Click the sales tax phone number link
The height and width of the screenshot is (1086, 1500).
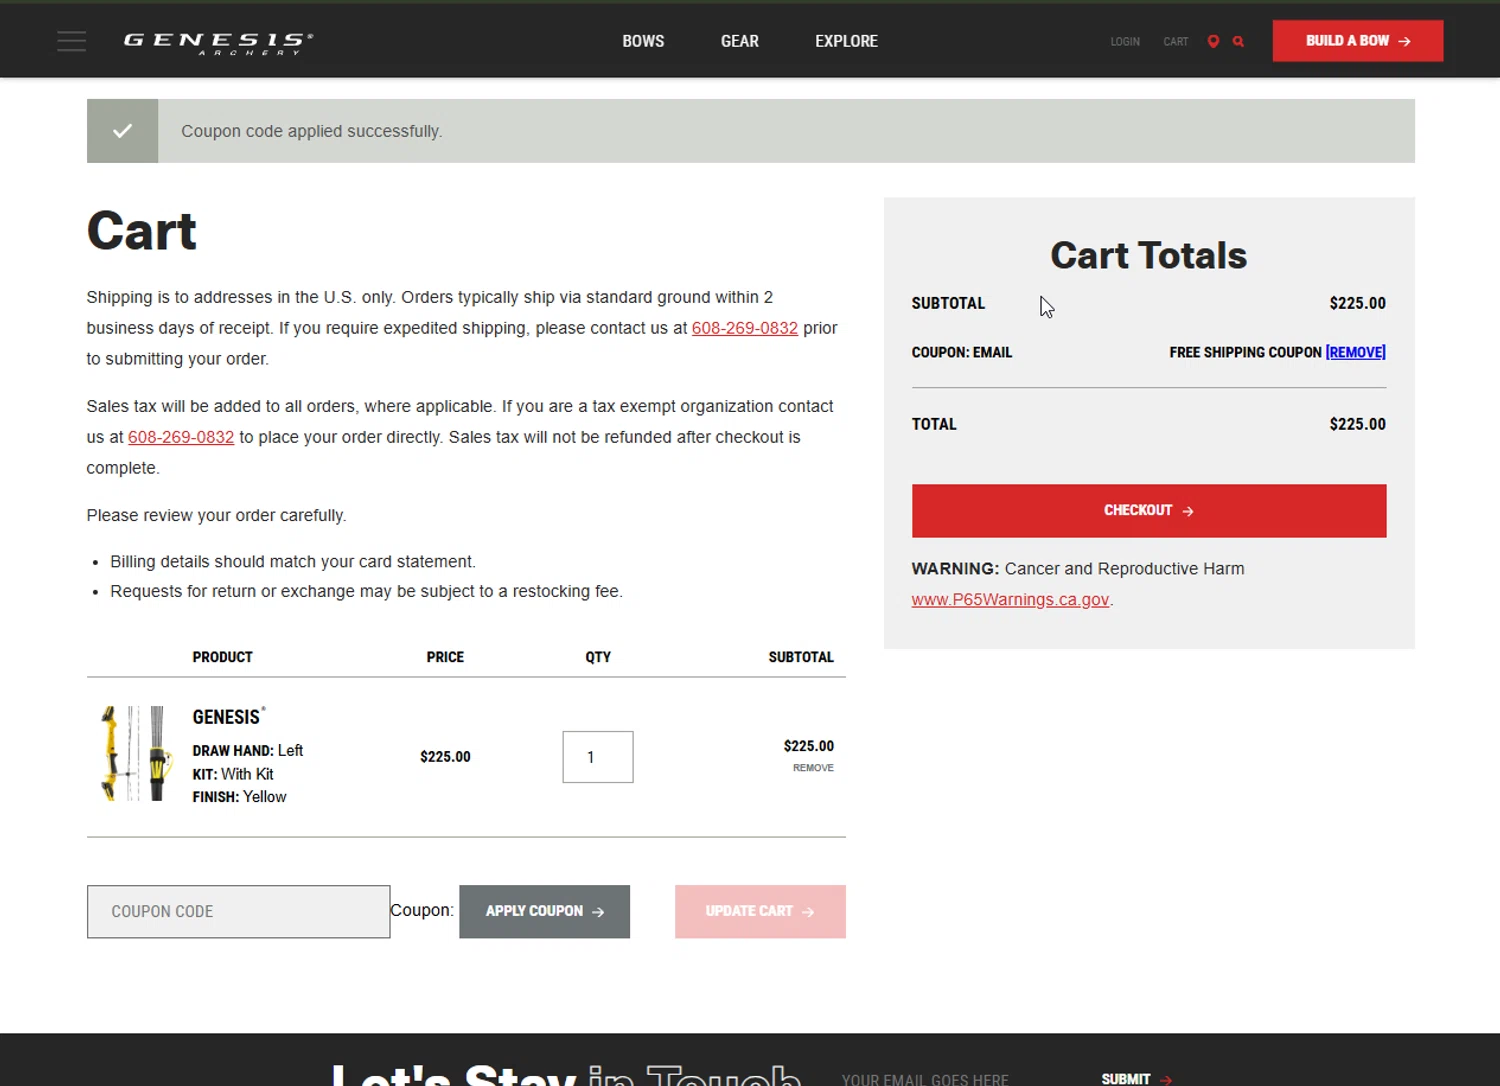pos(181,437)
